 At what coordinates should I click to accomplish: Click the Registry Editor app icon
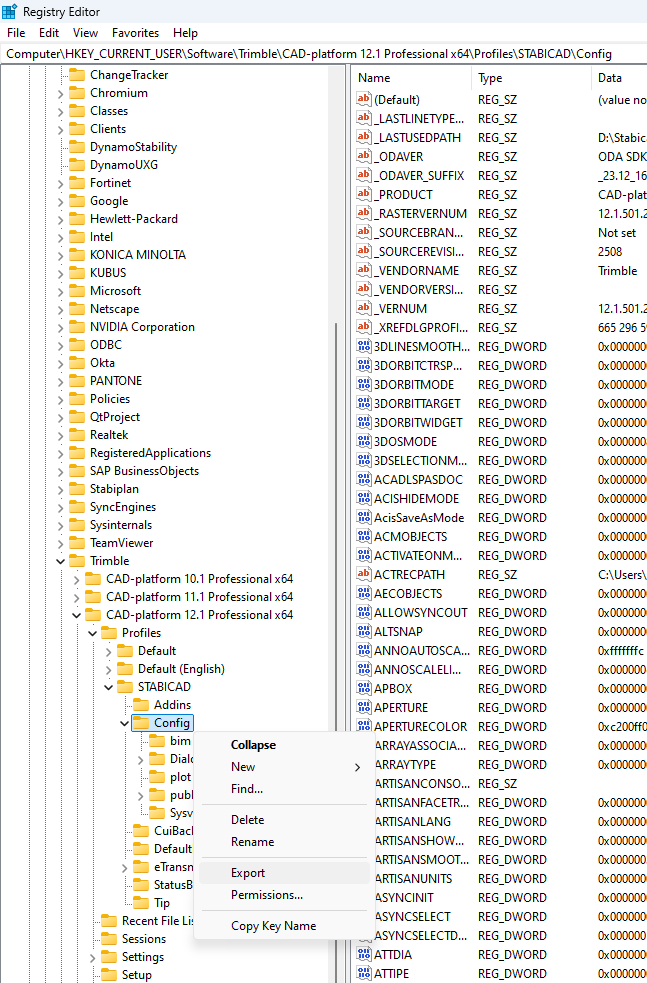[9, 11]
